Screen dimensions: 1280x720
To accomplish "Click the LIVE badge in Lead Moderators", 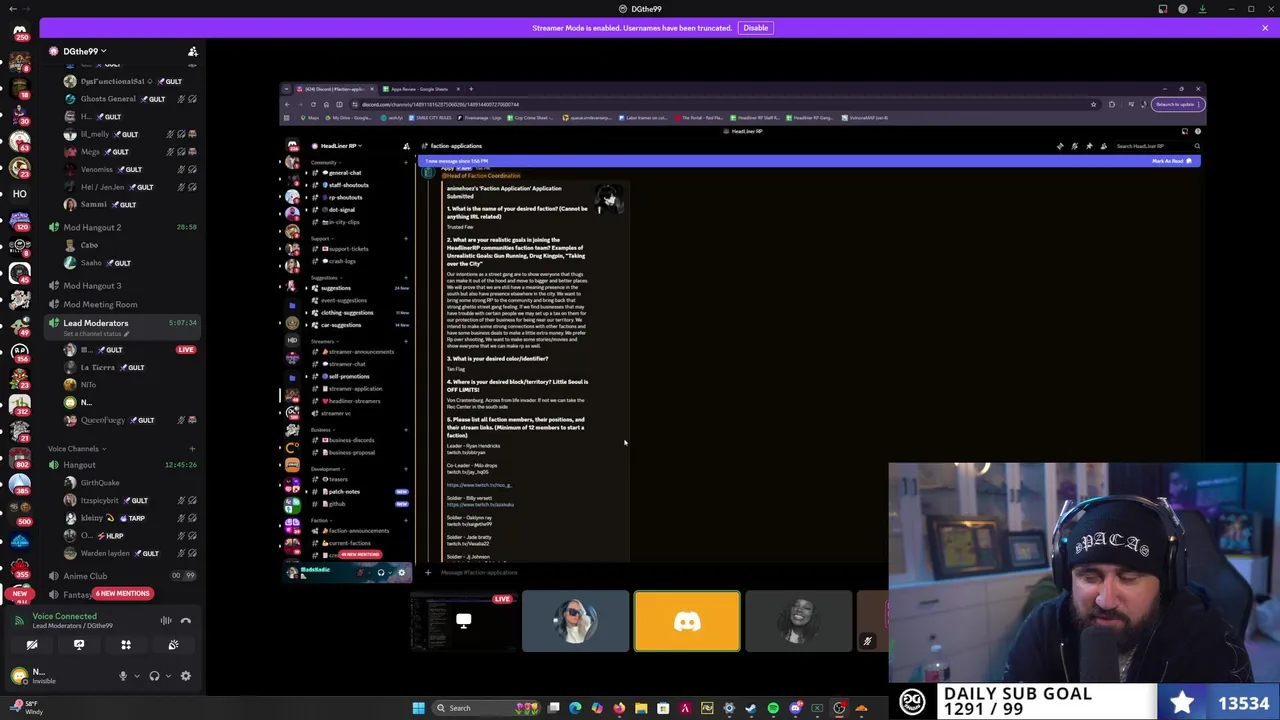I will (x=186, y=350).
